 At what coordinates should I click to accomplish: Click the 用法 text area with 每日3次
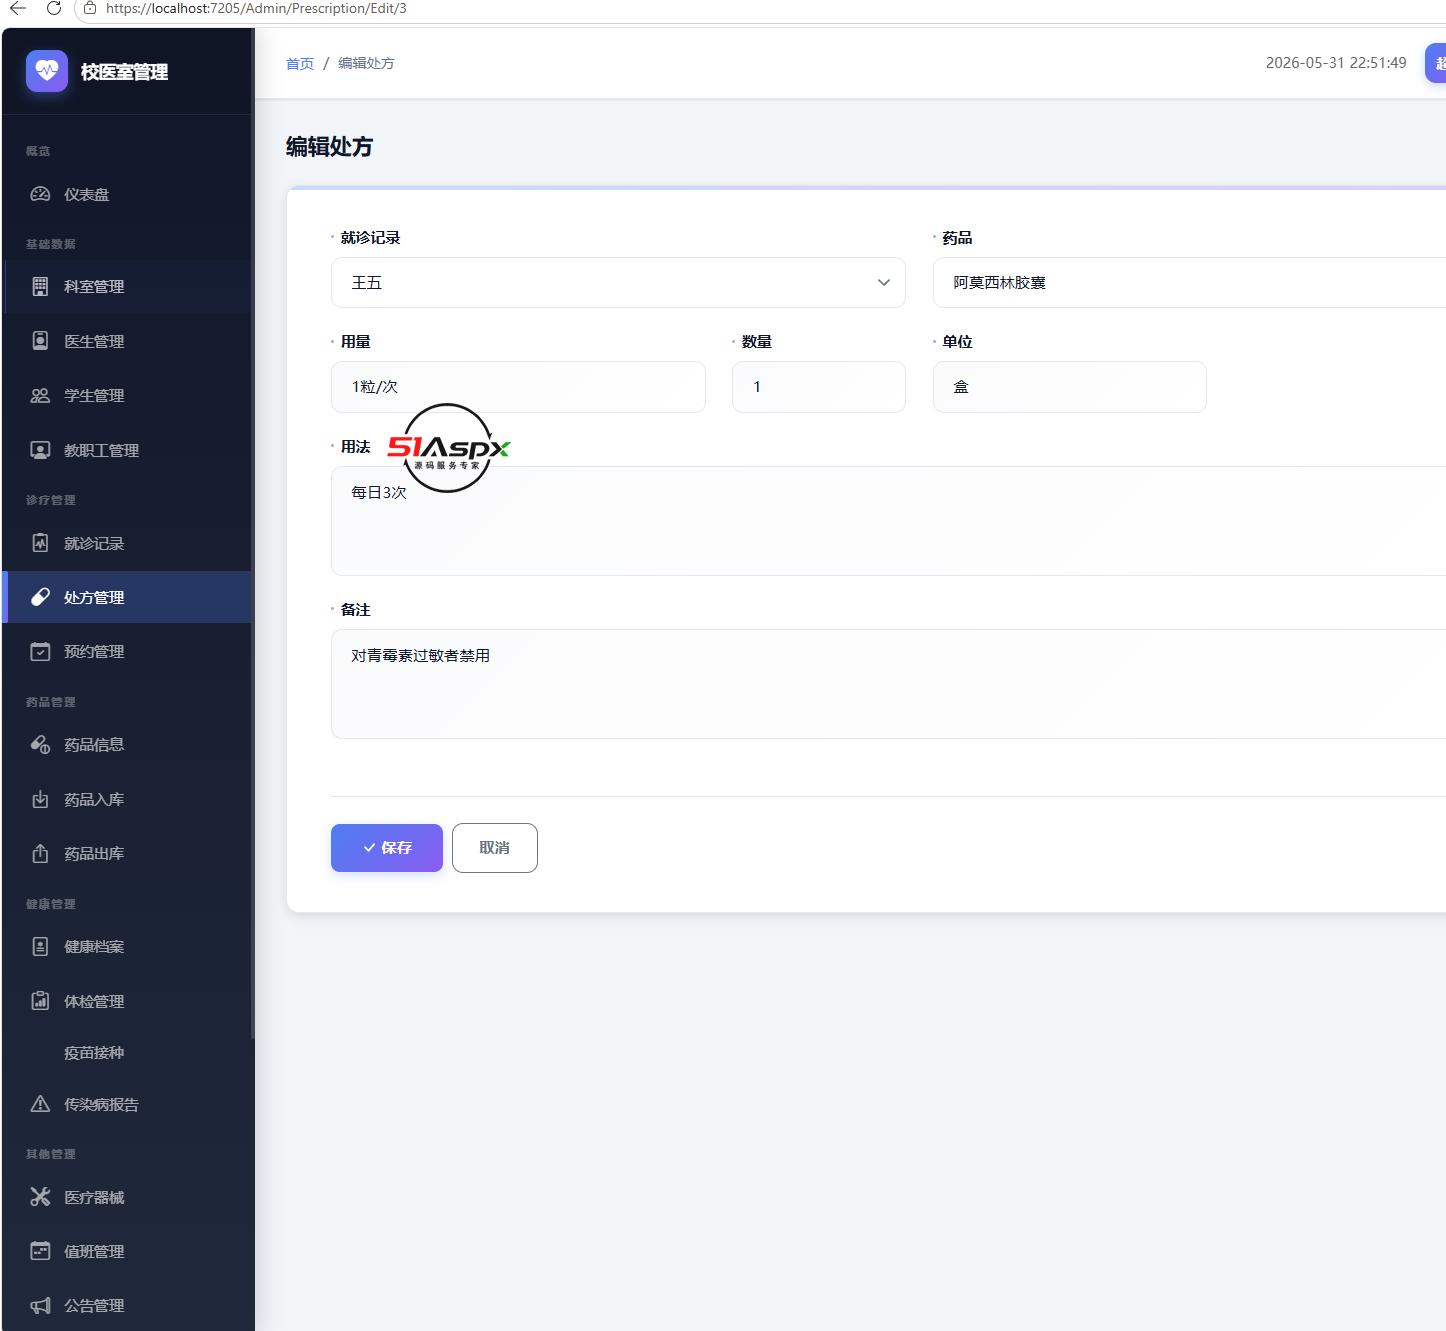[x=888, y=521]
